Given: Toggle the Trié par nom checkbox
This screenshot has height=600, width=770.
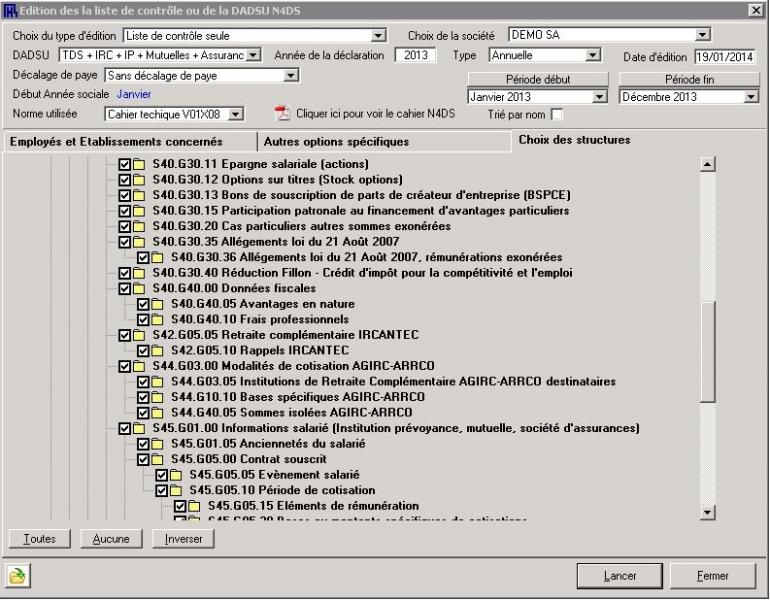Looking at the screenshot, I should point(557,114).
